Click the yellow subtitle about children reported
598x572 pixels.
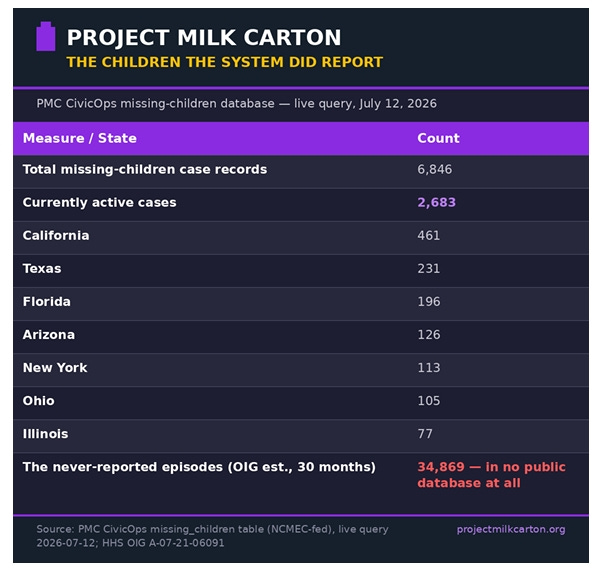pyautogui.click(x=225, y=62)
